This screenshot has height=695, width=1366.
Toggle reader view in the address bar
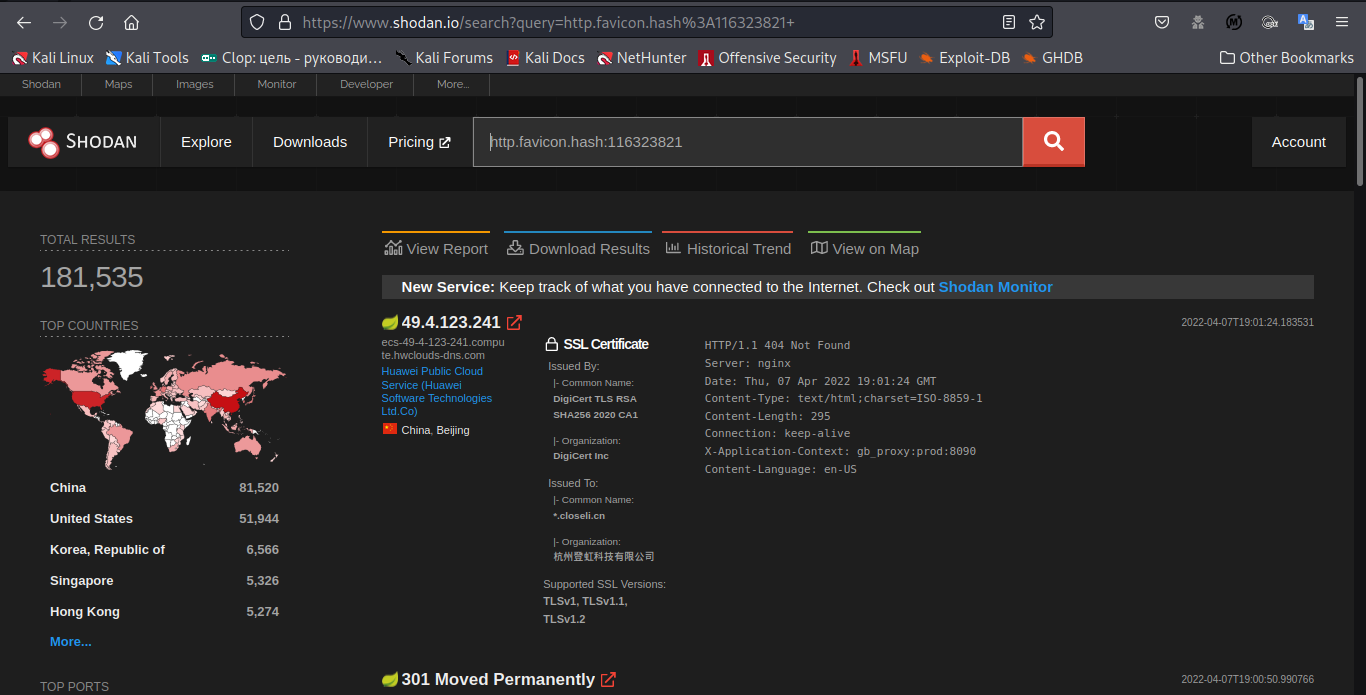coord(1009,22)
